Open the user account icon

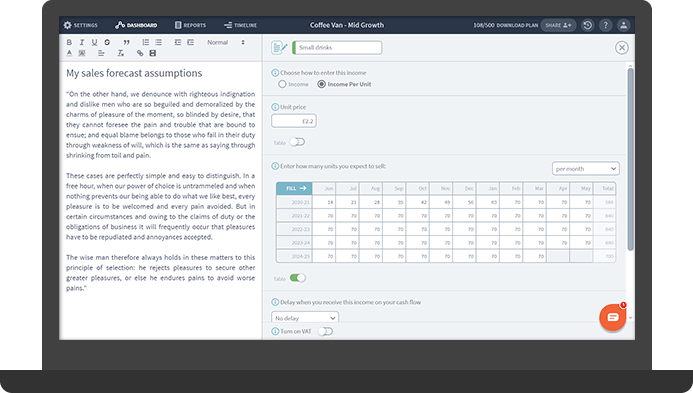[624, 25]
